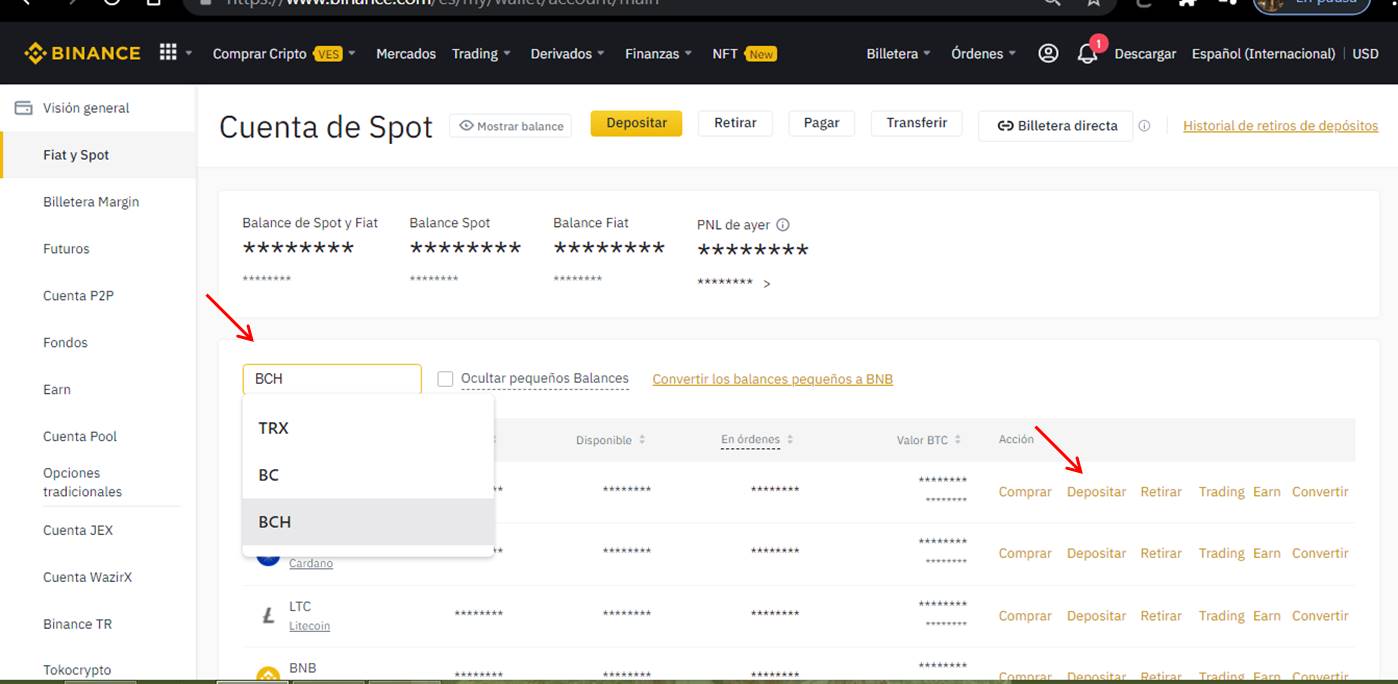Open the Litecoin name link
Viewport: 1398px width, 684px height.
coord(309,626)
